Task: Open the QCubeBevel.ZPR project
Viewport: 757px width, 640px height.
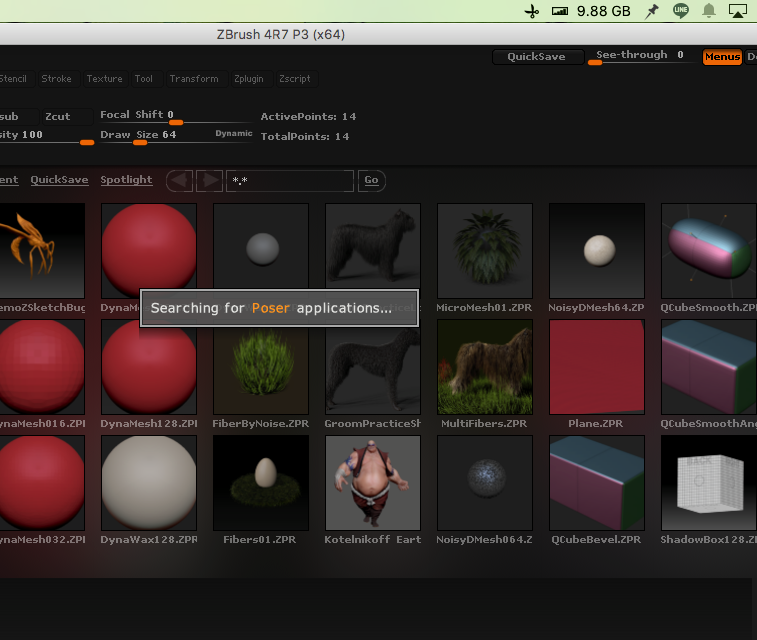Action: point(597,483)
